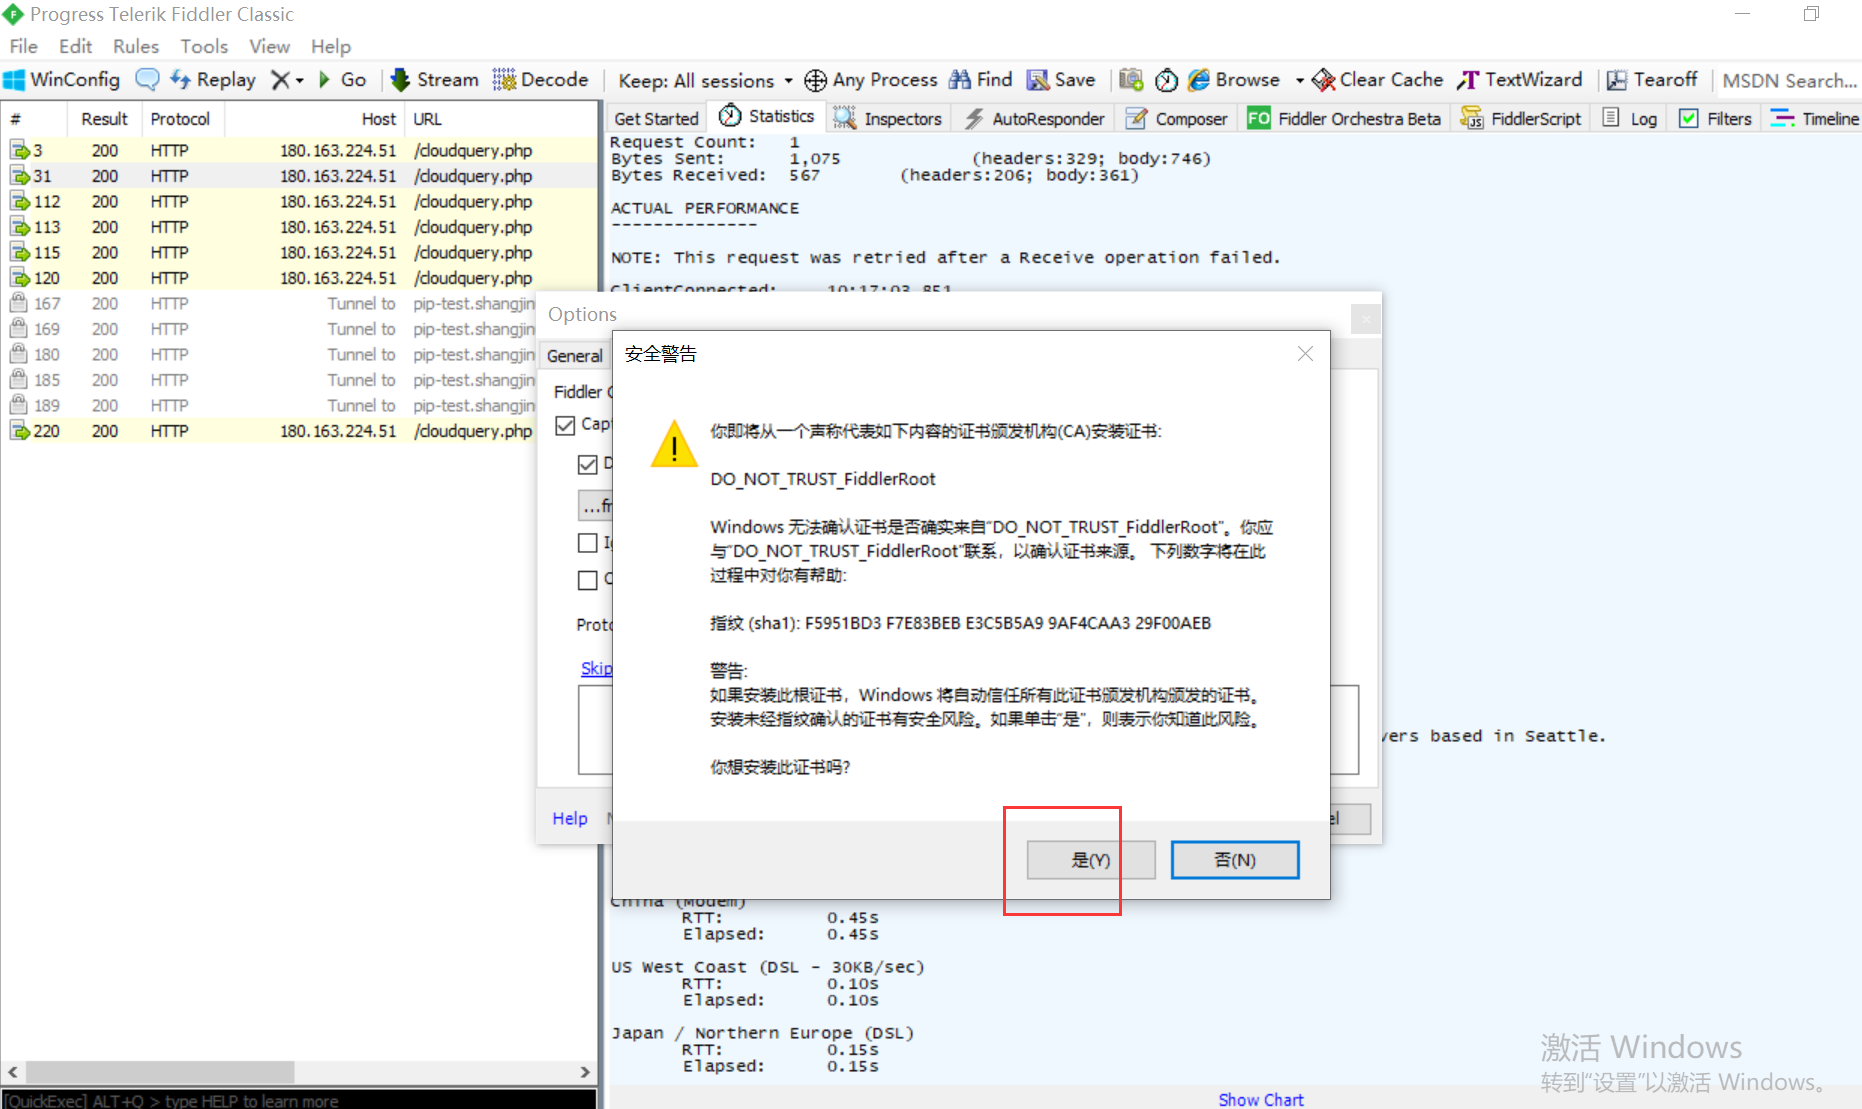Click the lock icon of session 167
The width and height of the screenshot is (1862, 1109).
18,303
